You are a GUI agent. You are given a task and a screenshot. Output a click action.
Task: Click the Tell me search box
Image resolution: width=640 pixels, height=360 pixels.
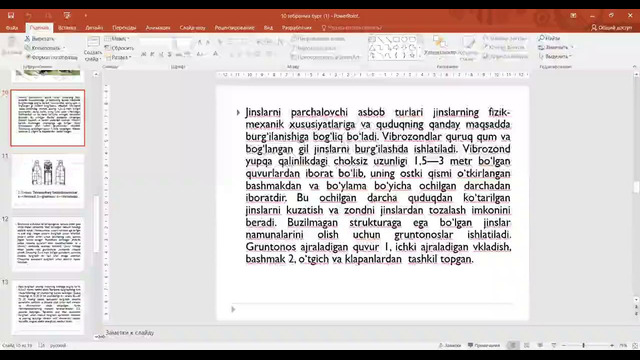352,28
